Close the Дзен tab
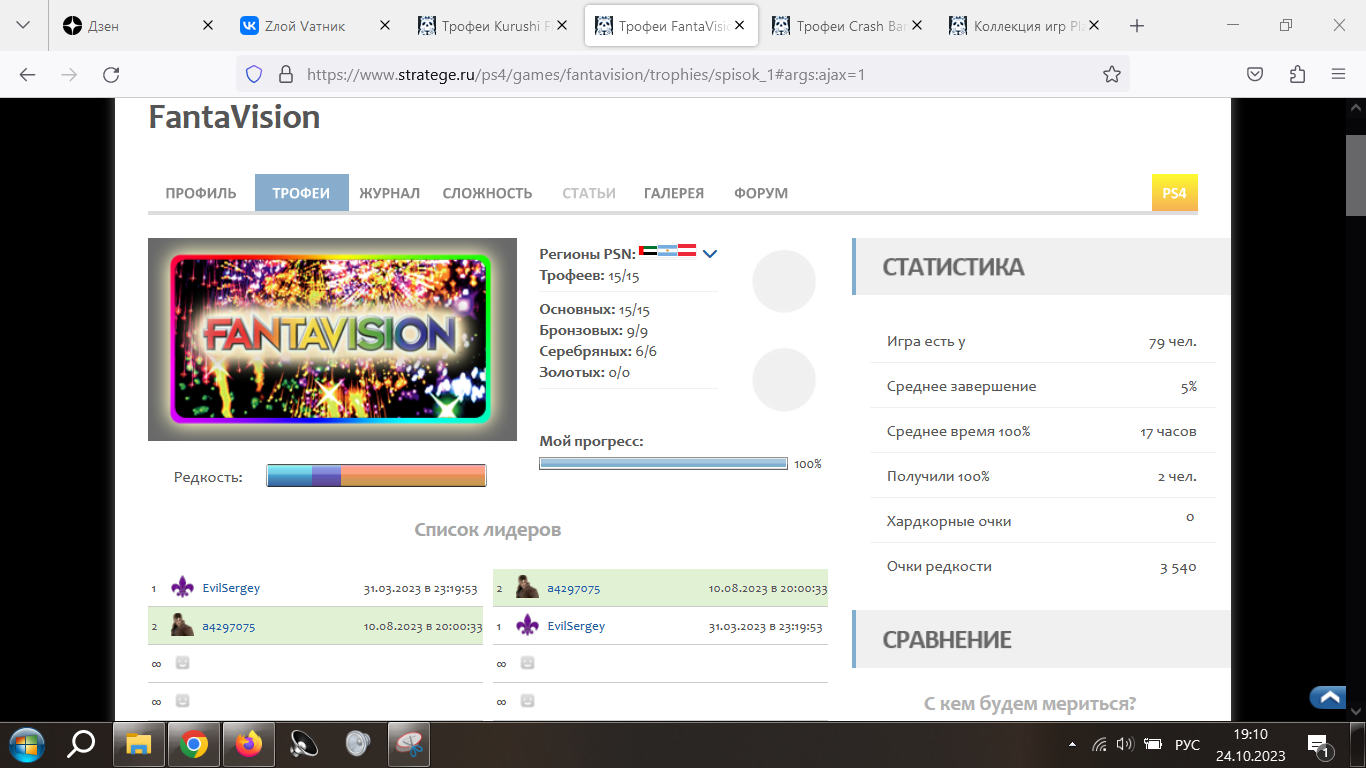 pyautogui.click(x=208, y=27)
